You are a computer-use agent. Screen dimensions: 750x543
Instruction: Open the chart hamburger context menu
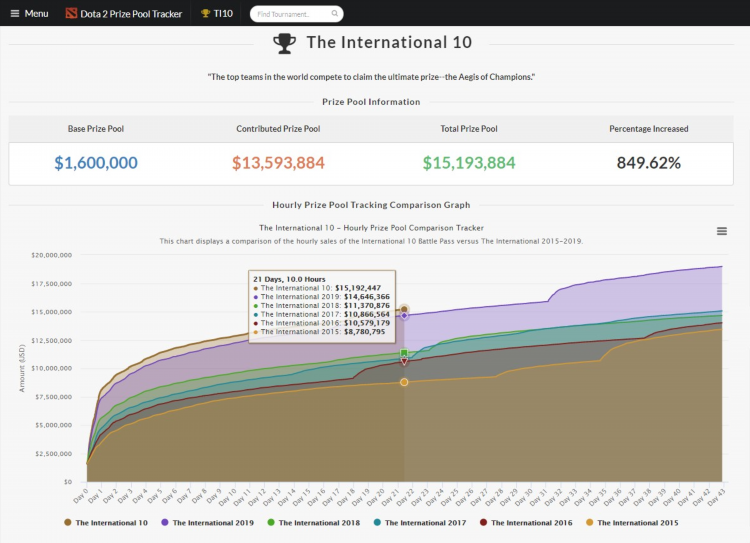tap(722, 232)
